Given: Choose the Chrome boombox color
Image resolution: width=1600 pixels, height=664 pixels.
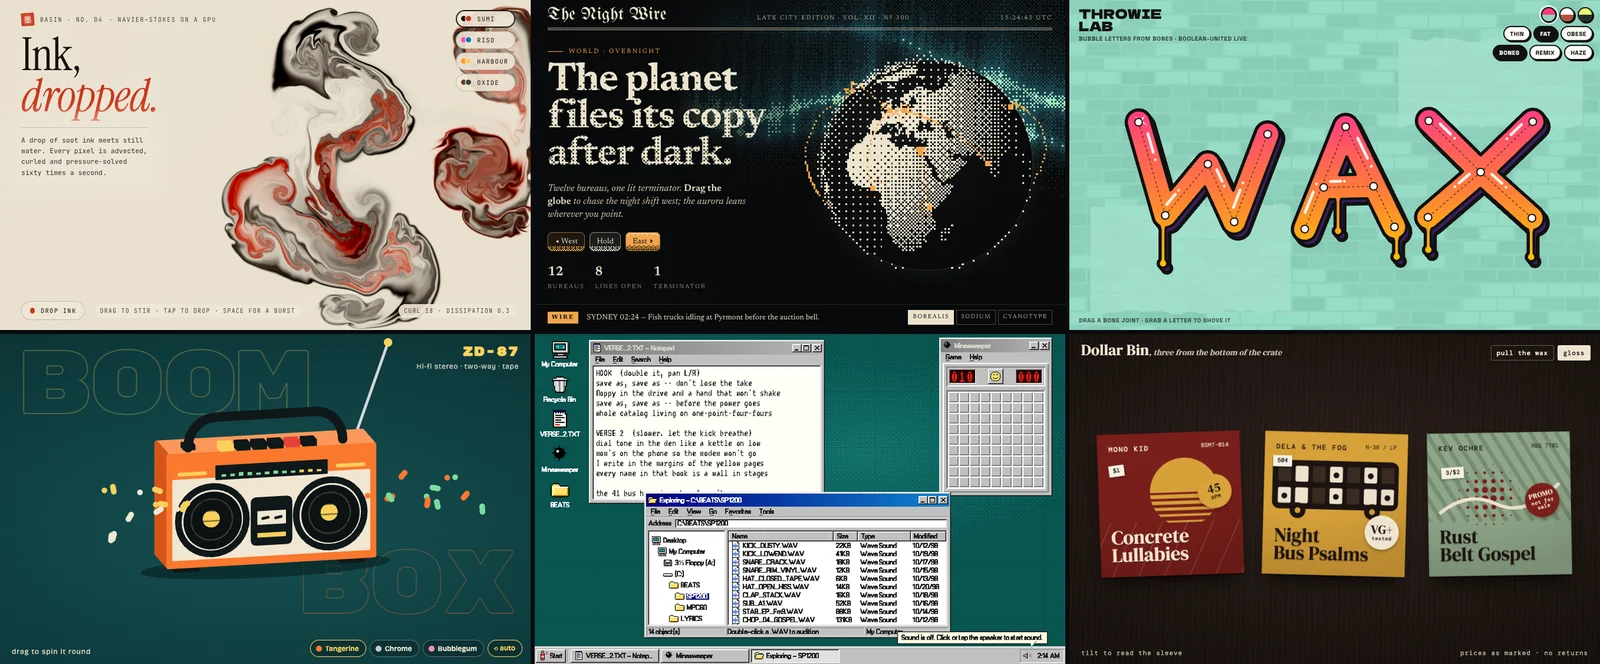Looking at the screenshot, I should [x=393, y=648].
